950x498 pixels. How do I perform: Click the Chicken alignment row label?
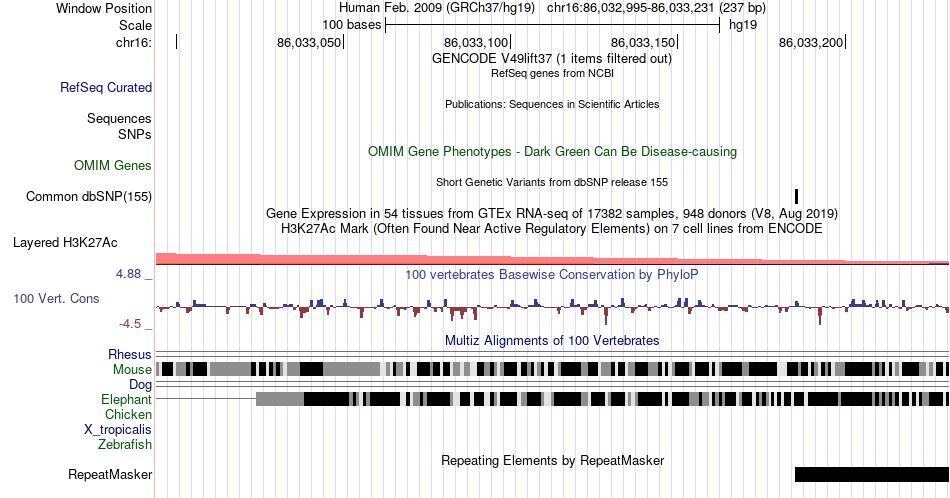click(128, 414)
